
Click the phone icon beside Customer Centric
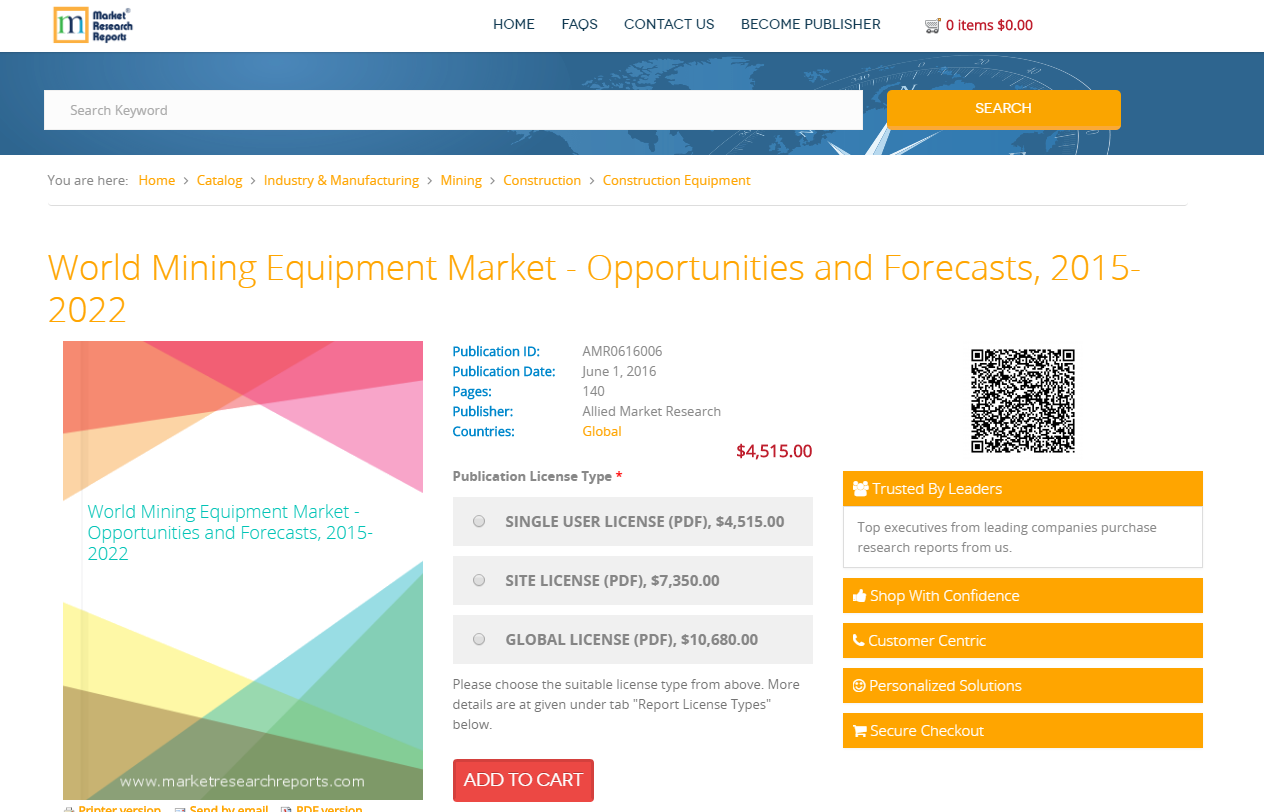pyautogui.click(x=858, y=641)
